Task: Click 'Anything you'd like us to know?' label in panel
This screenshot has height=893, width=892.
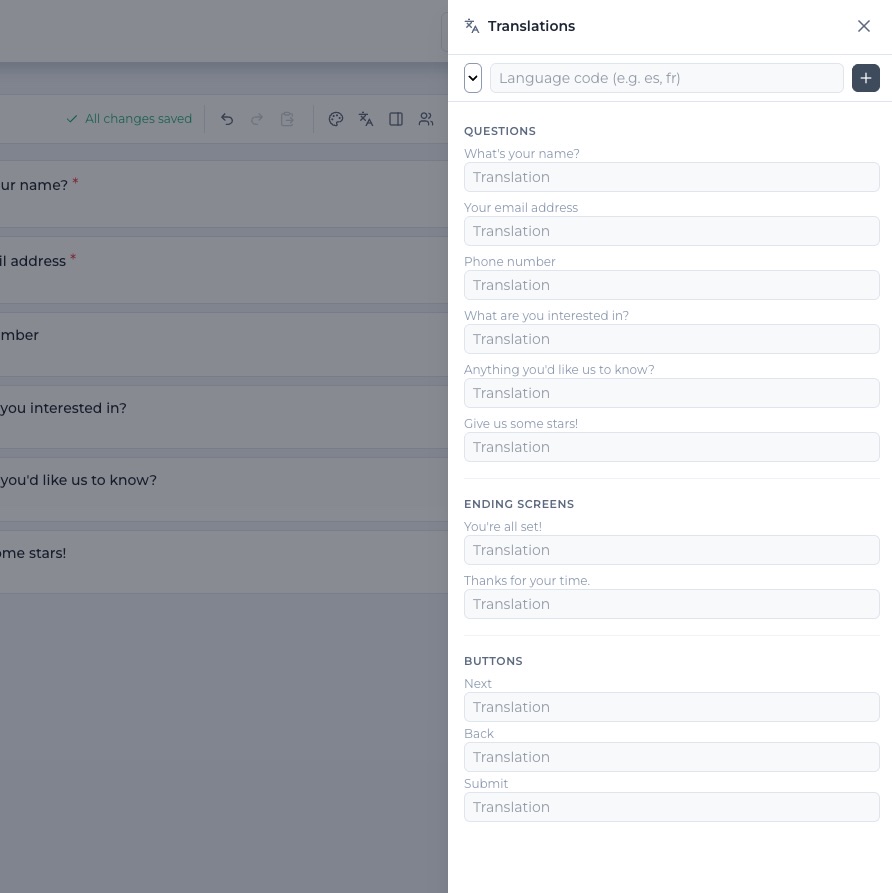Action: click(559, 370)
